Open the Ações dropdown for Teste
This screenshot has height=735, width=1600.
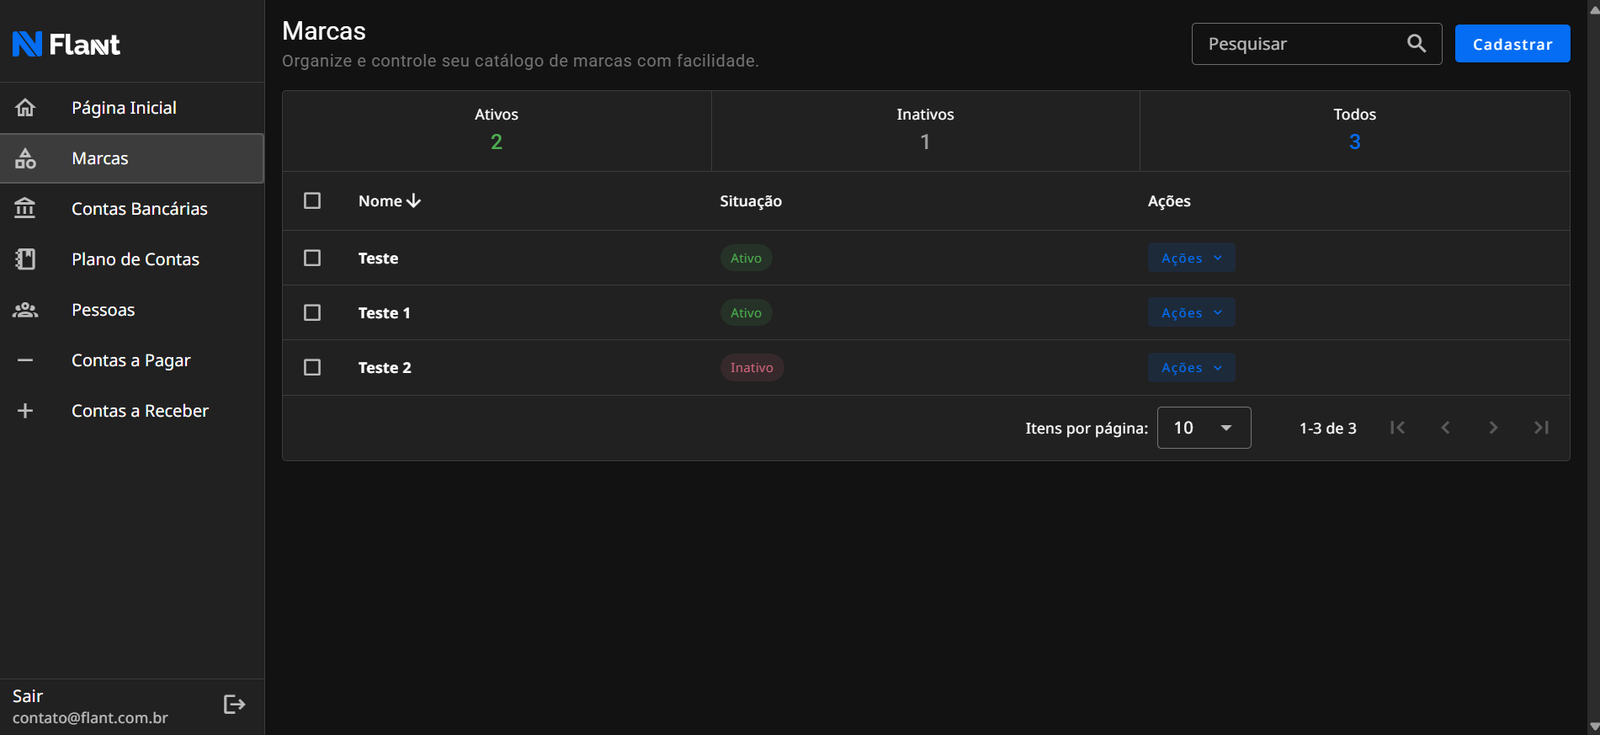(x=1191, y=258)
